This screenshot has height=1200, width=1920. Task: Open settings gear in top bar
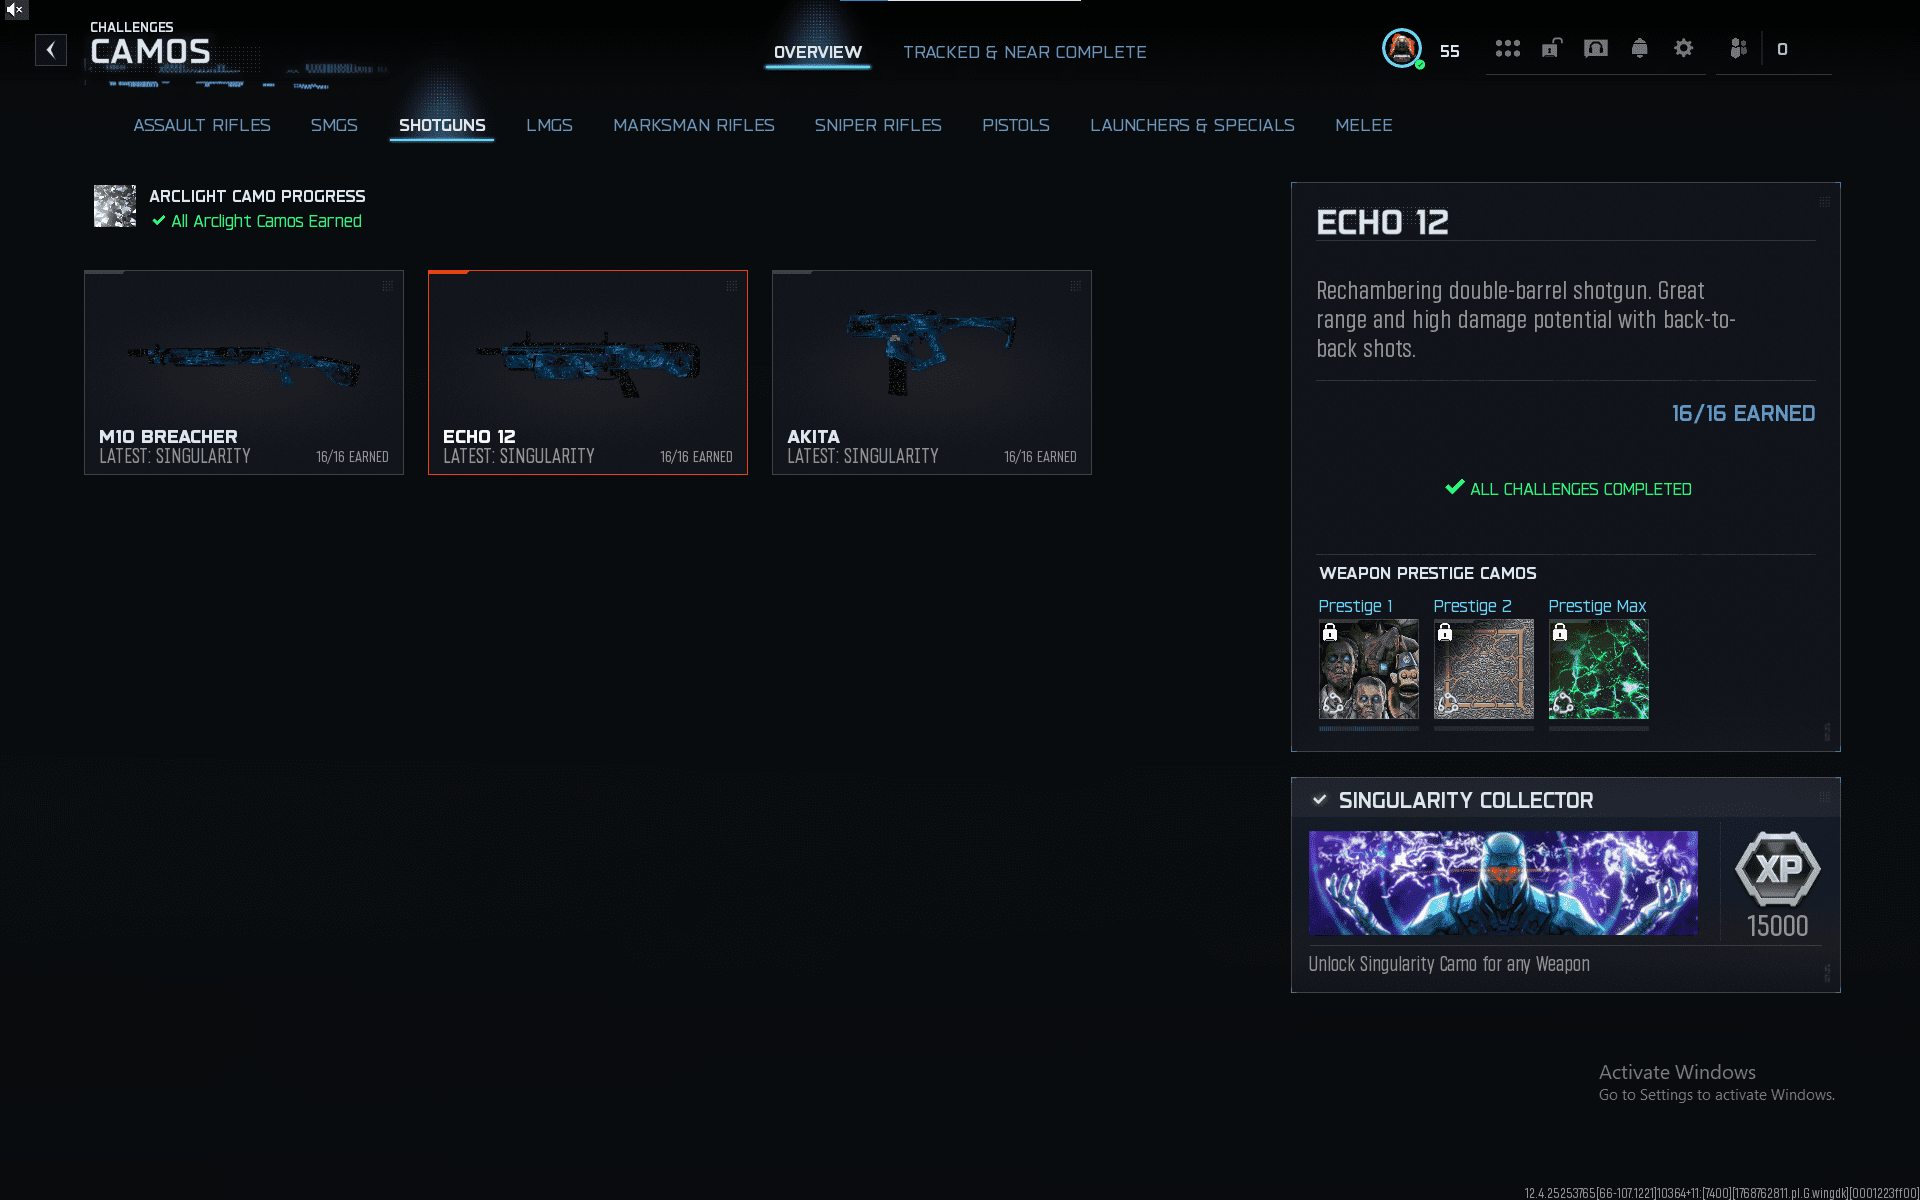pos(1683,48)
